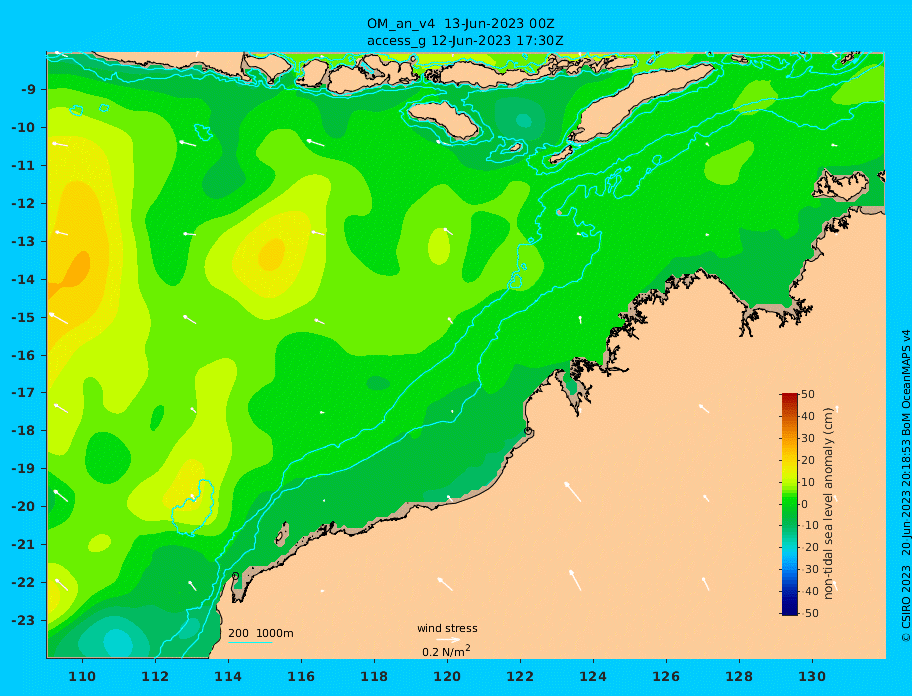Click the cyan contour sample line in legend
This screenshot has height=696, width=912.
250,642
